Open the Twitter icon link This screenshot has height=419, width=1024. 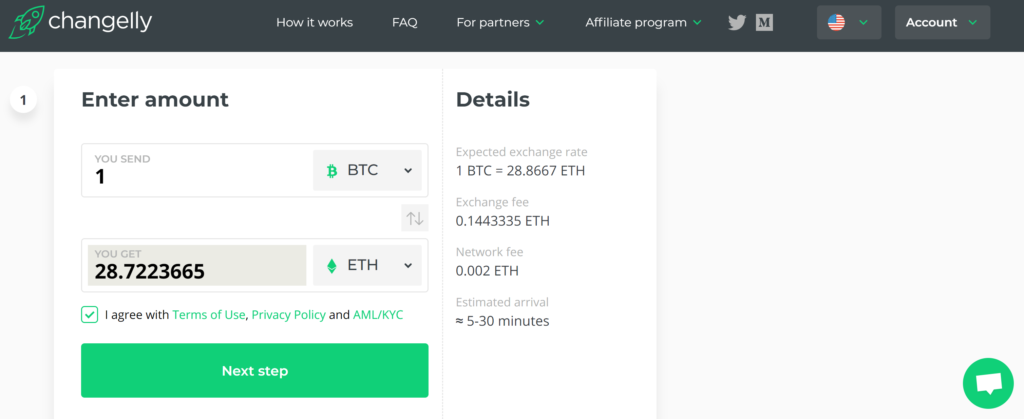coord(737,23)
